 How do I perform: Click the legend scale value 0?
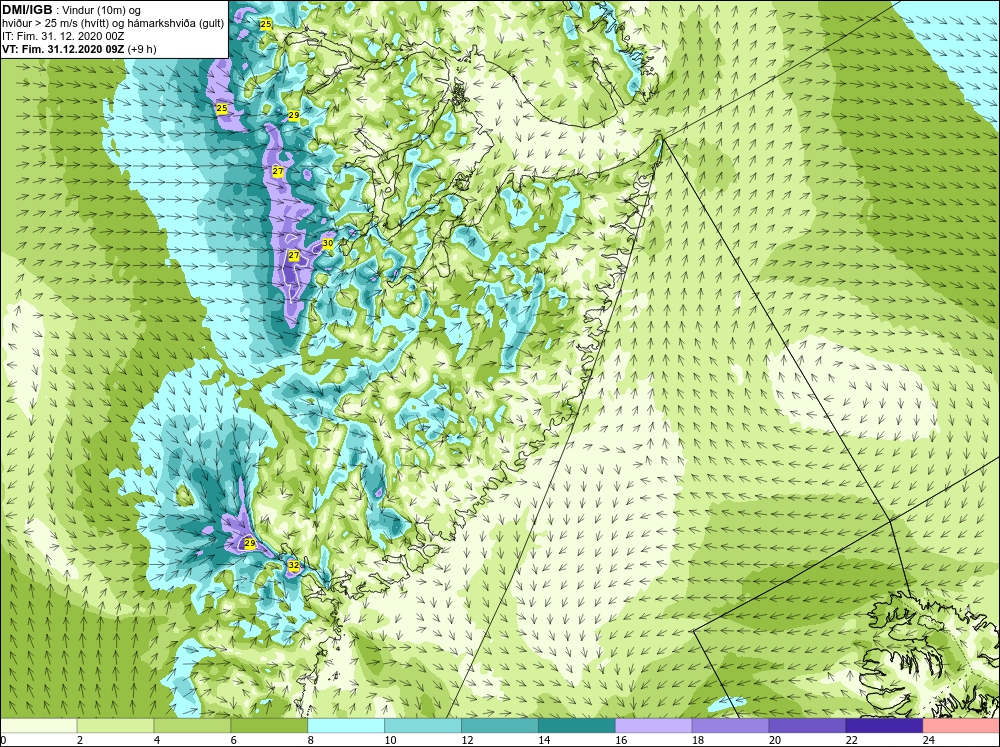tap(3, 740)
